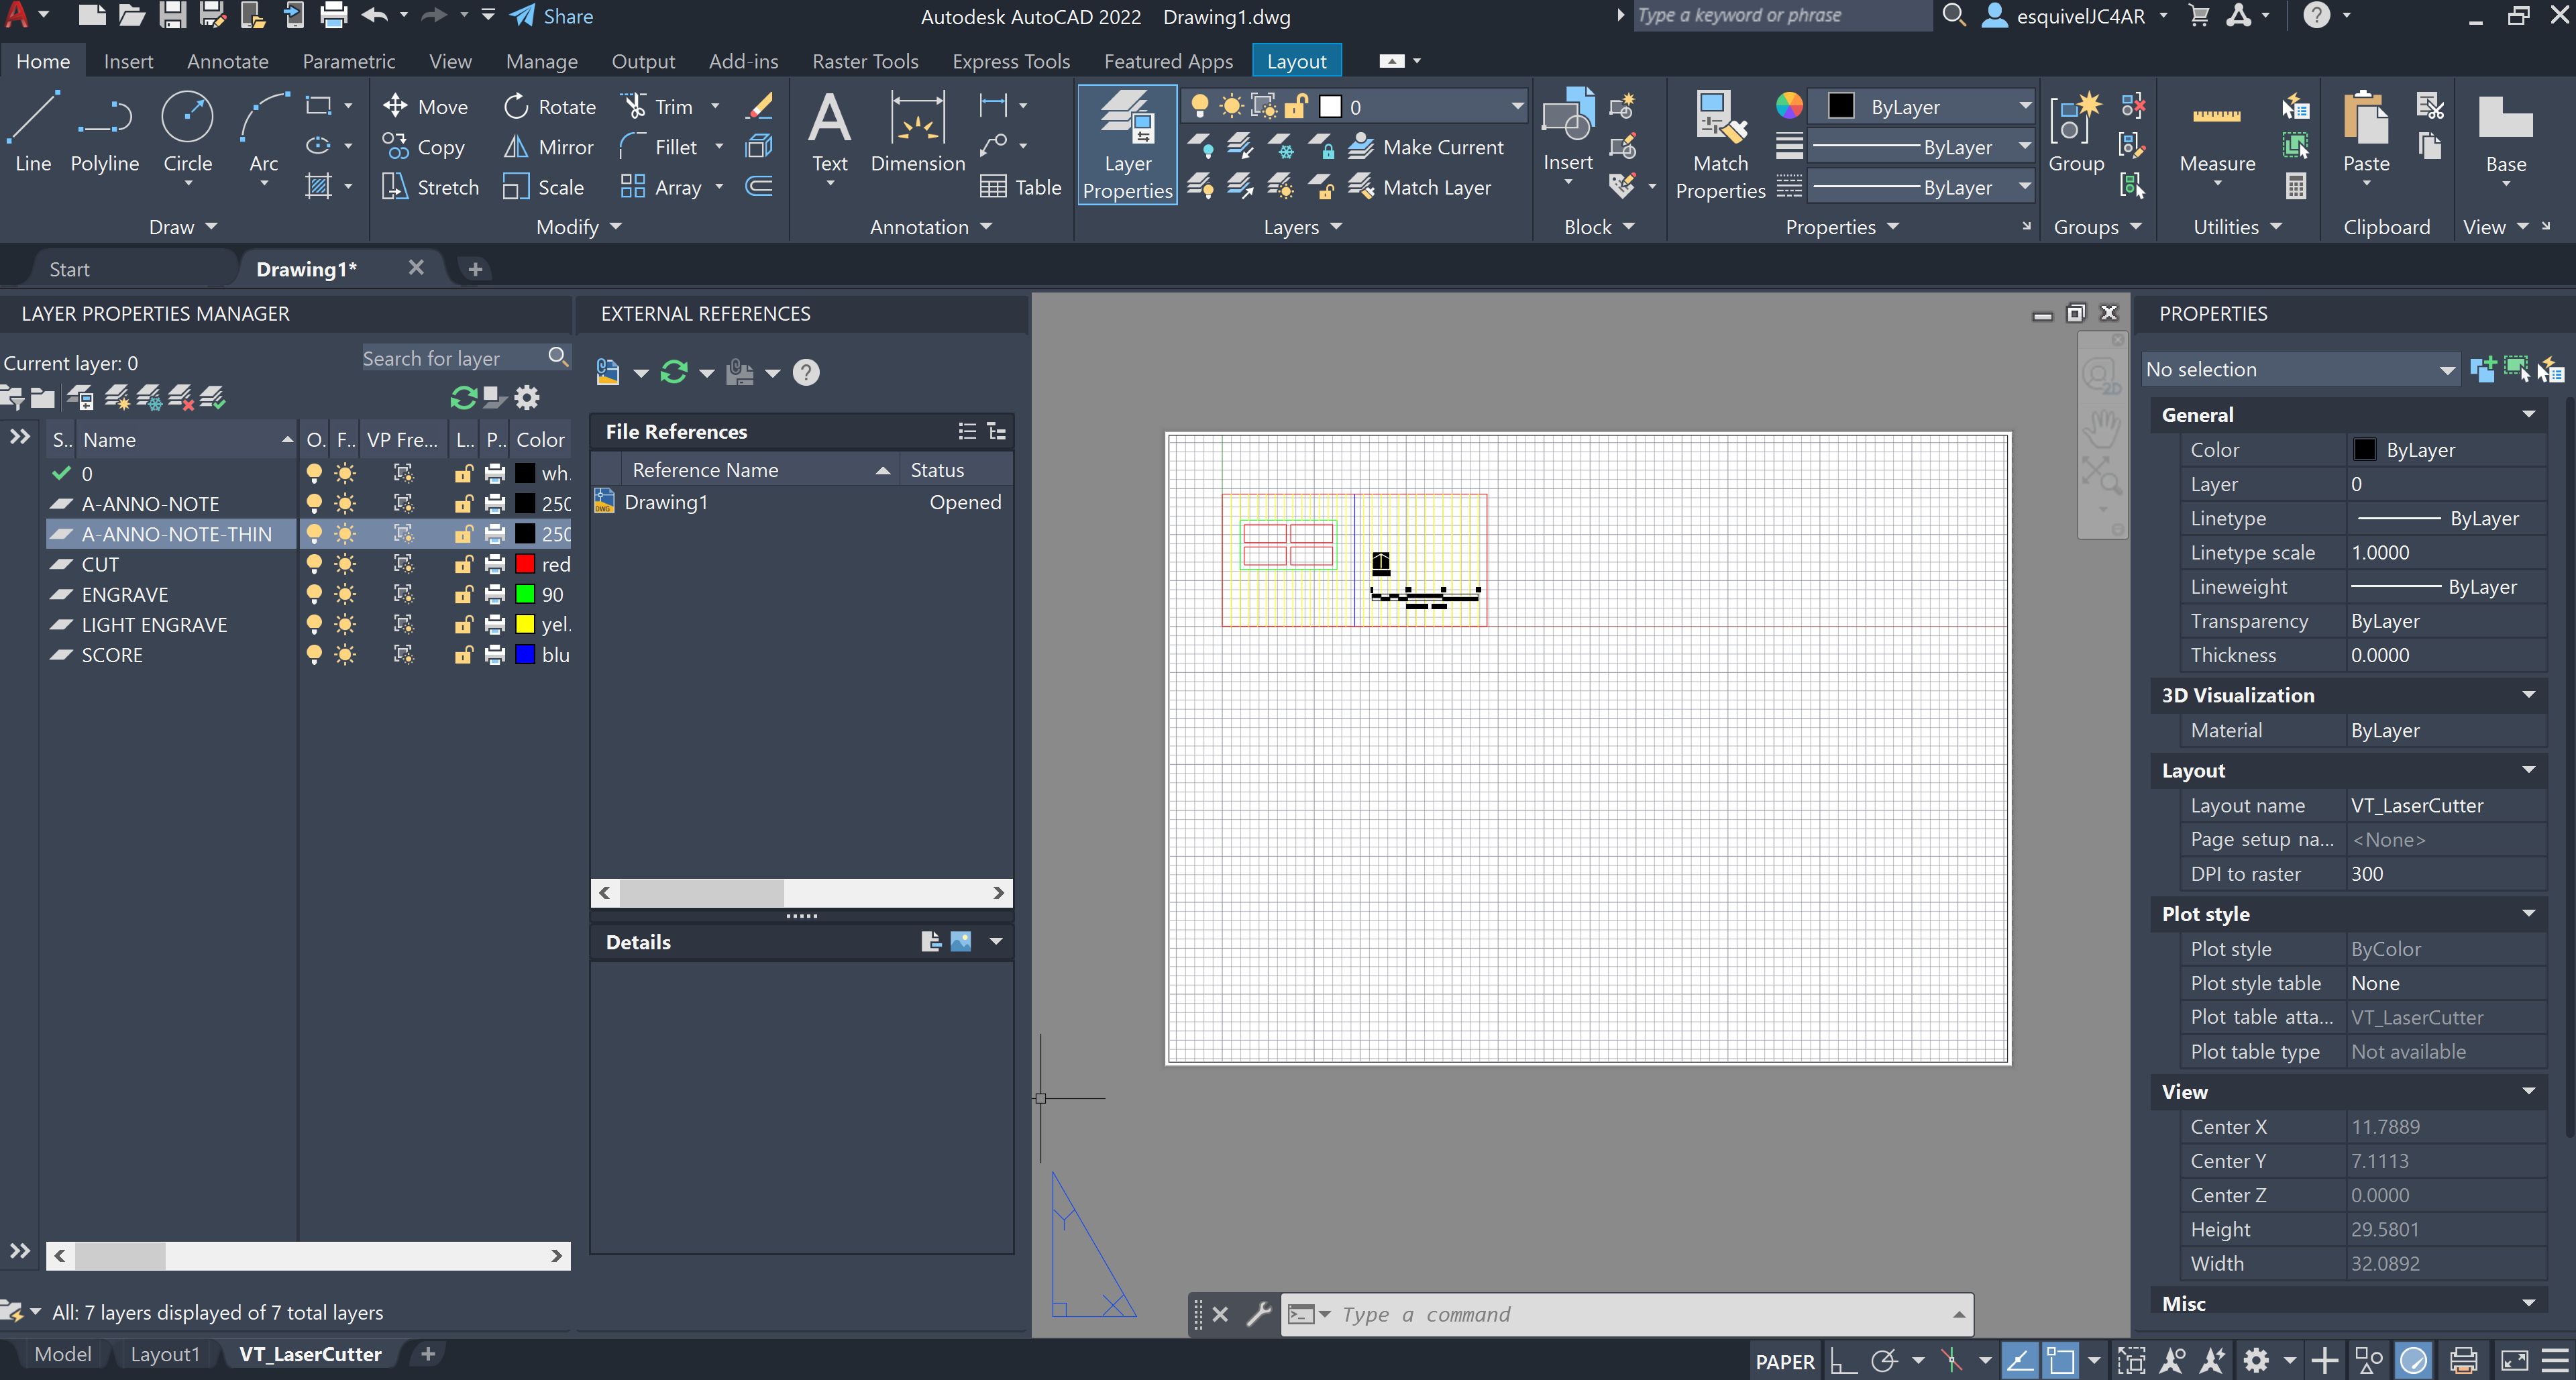Expand the Draw panel
2576x1380 pixels.
pos(183,227)
